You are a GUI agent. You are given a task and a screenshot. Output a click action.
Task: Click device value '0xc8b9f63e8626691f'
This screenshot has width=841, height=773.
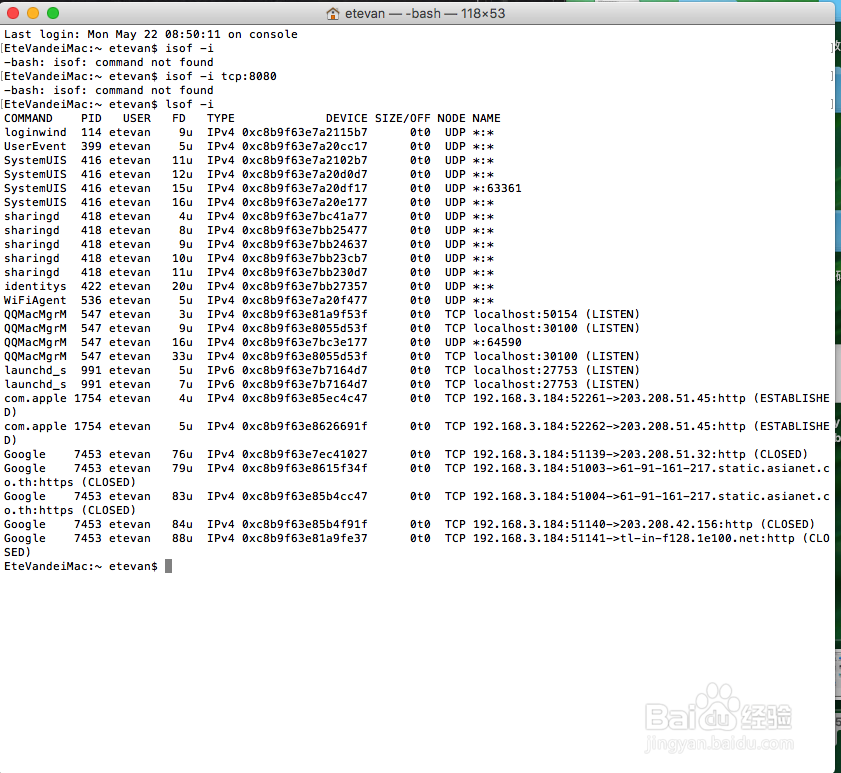[305, 426]
